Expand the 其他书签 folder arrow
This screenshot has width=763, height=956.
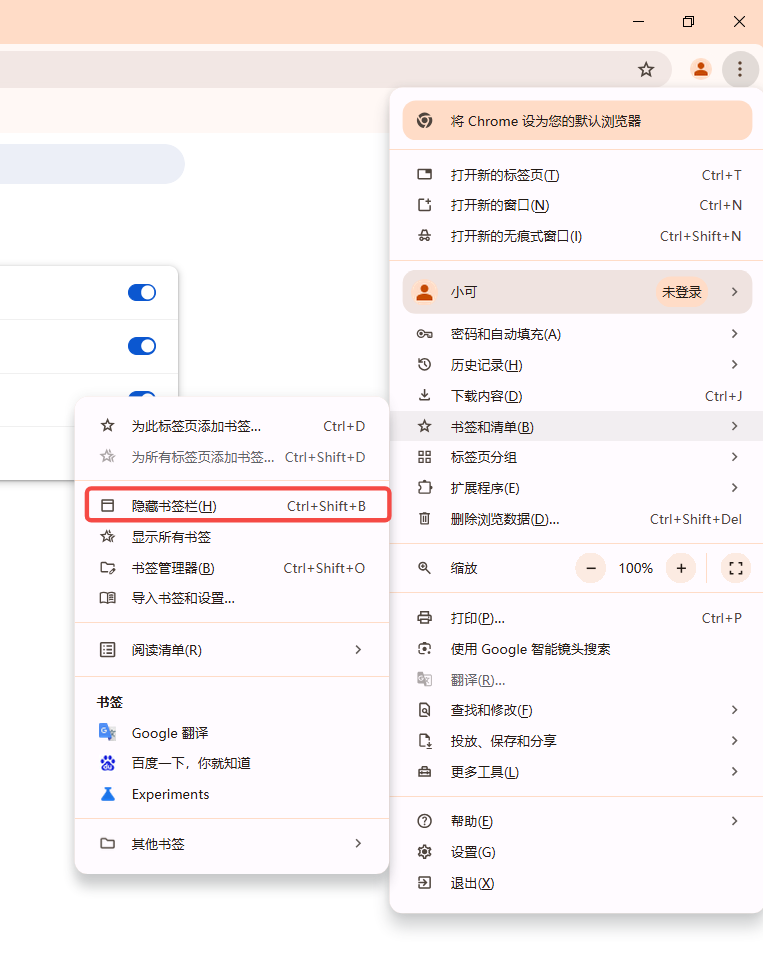359,844
